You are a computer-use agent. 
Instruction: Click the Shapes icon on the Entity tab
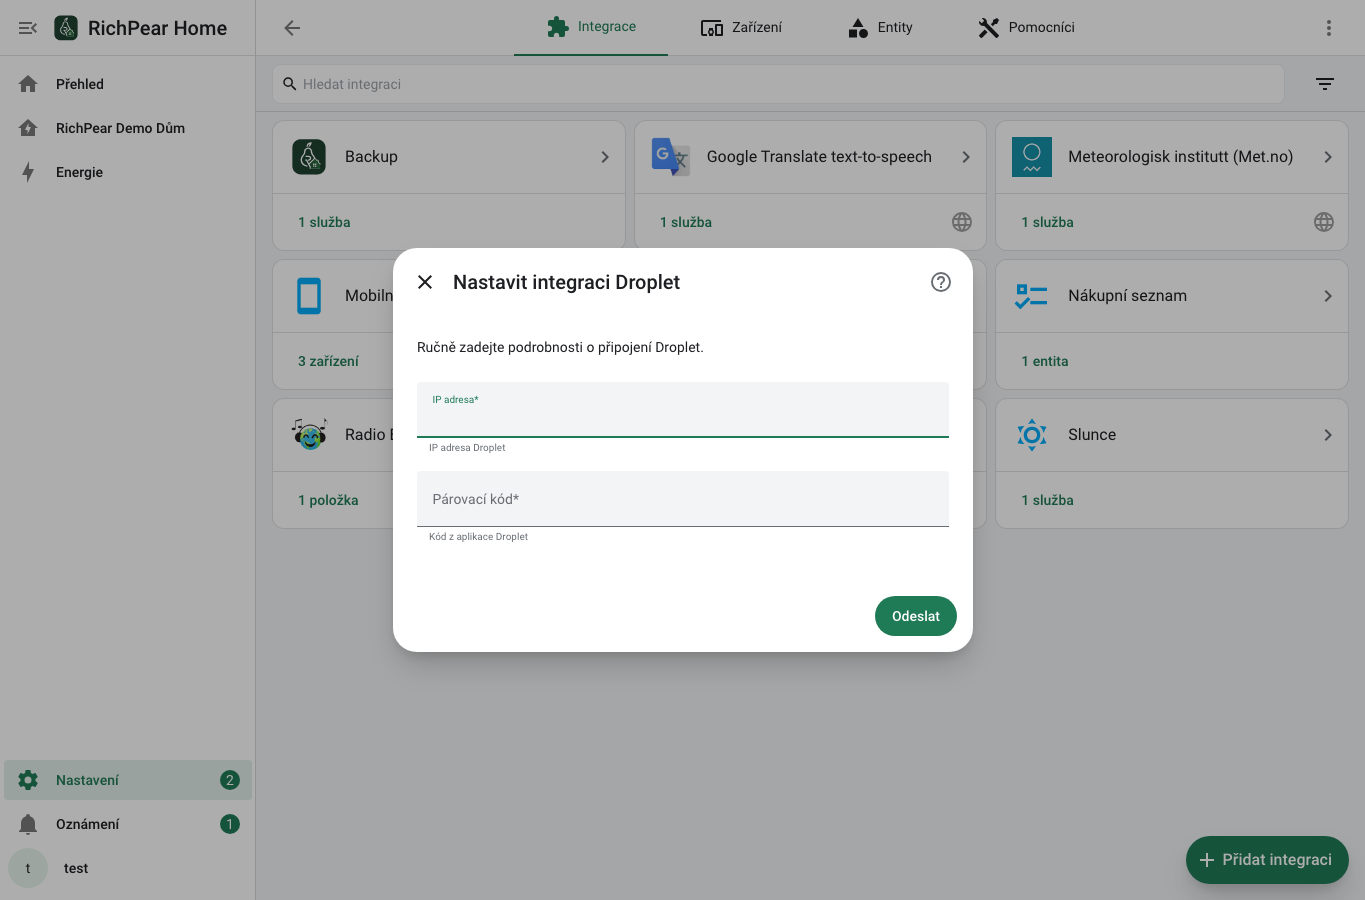858,28
